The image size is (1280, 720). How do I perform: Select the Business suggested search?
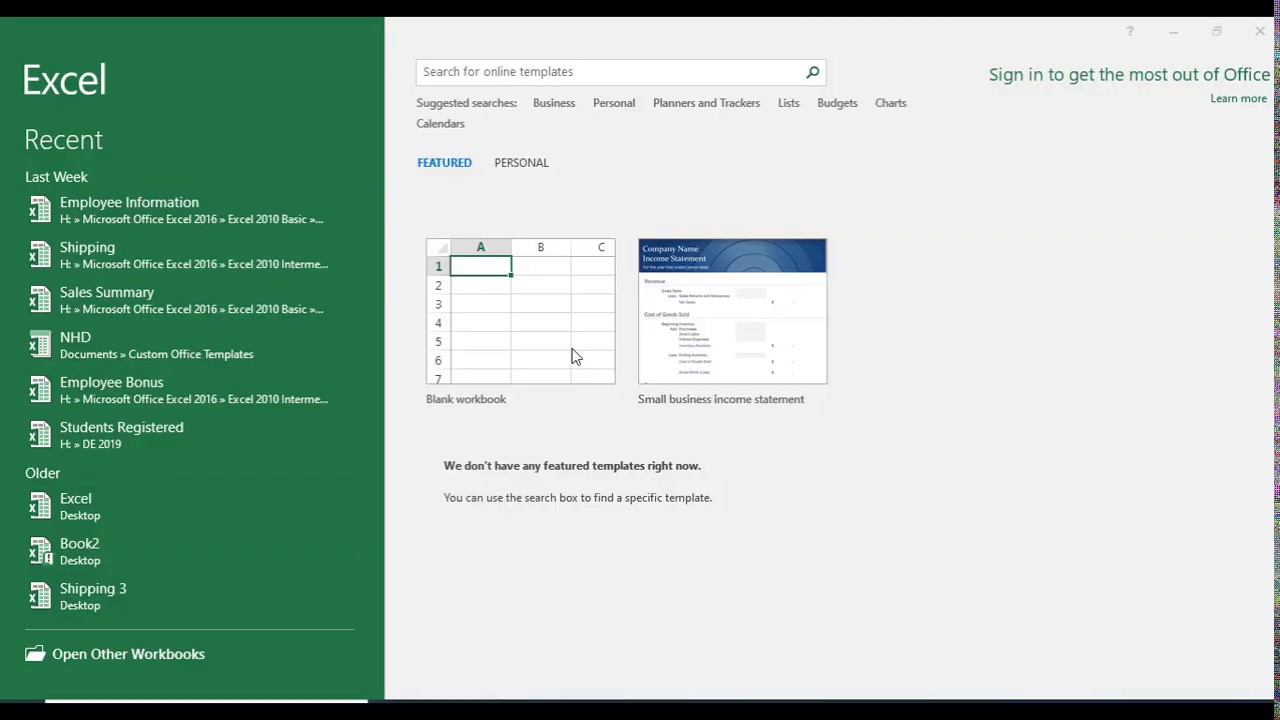click(x=554, y=103)
